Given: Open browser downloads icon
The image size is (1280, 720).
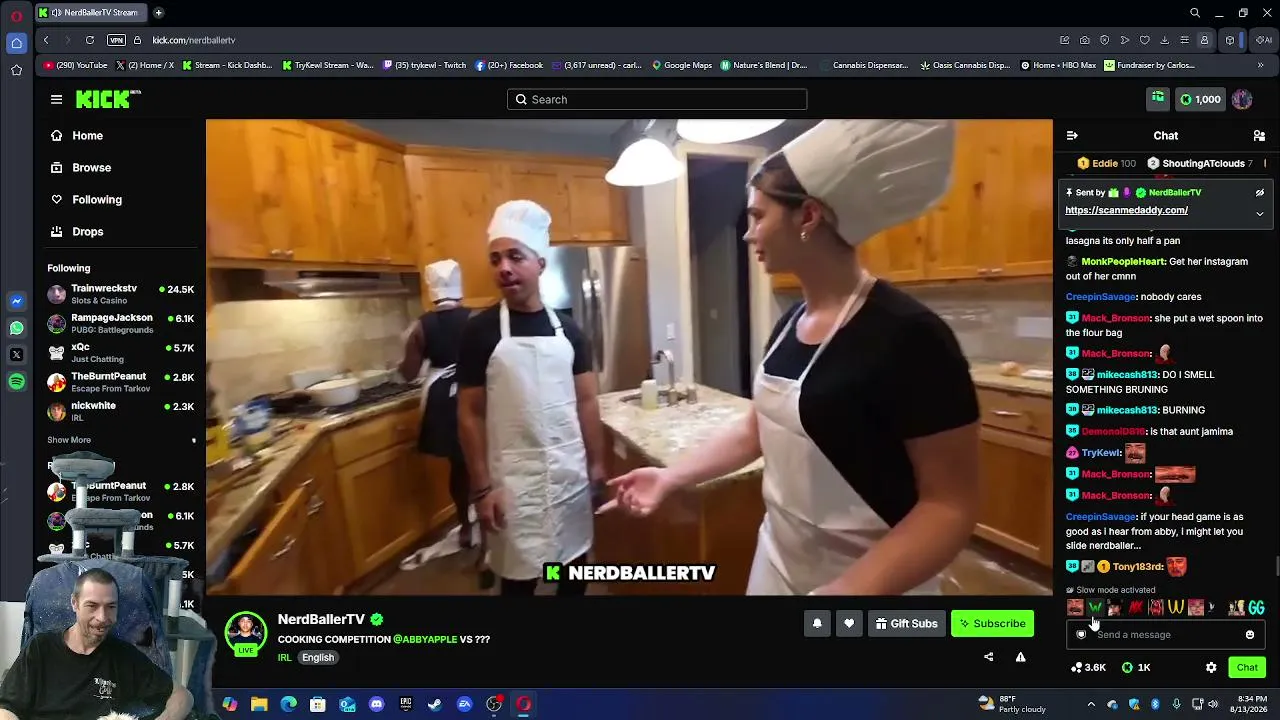Looking at the screenshot, I should point(1165,40).
